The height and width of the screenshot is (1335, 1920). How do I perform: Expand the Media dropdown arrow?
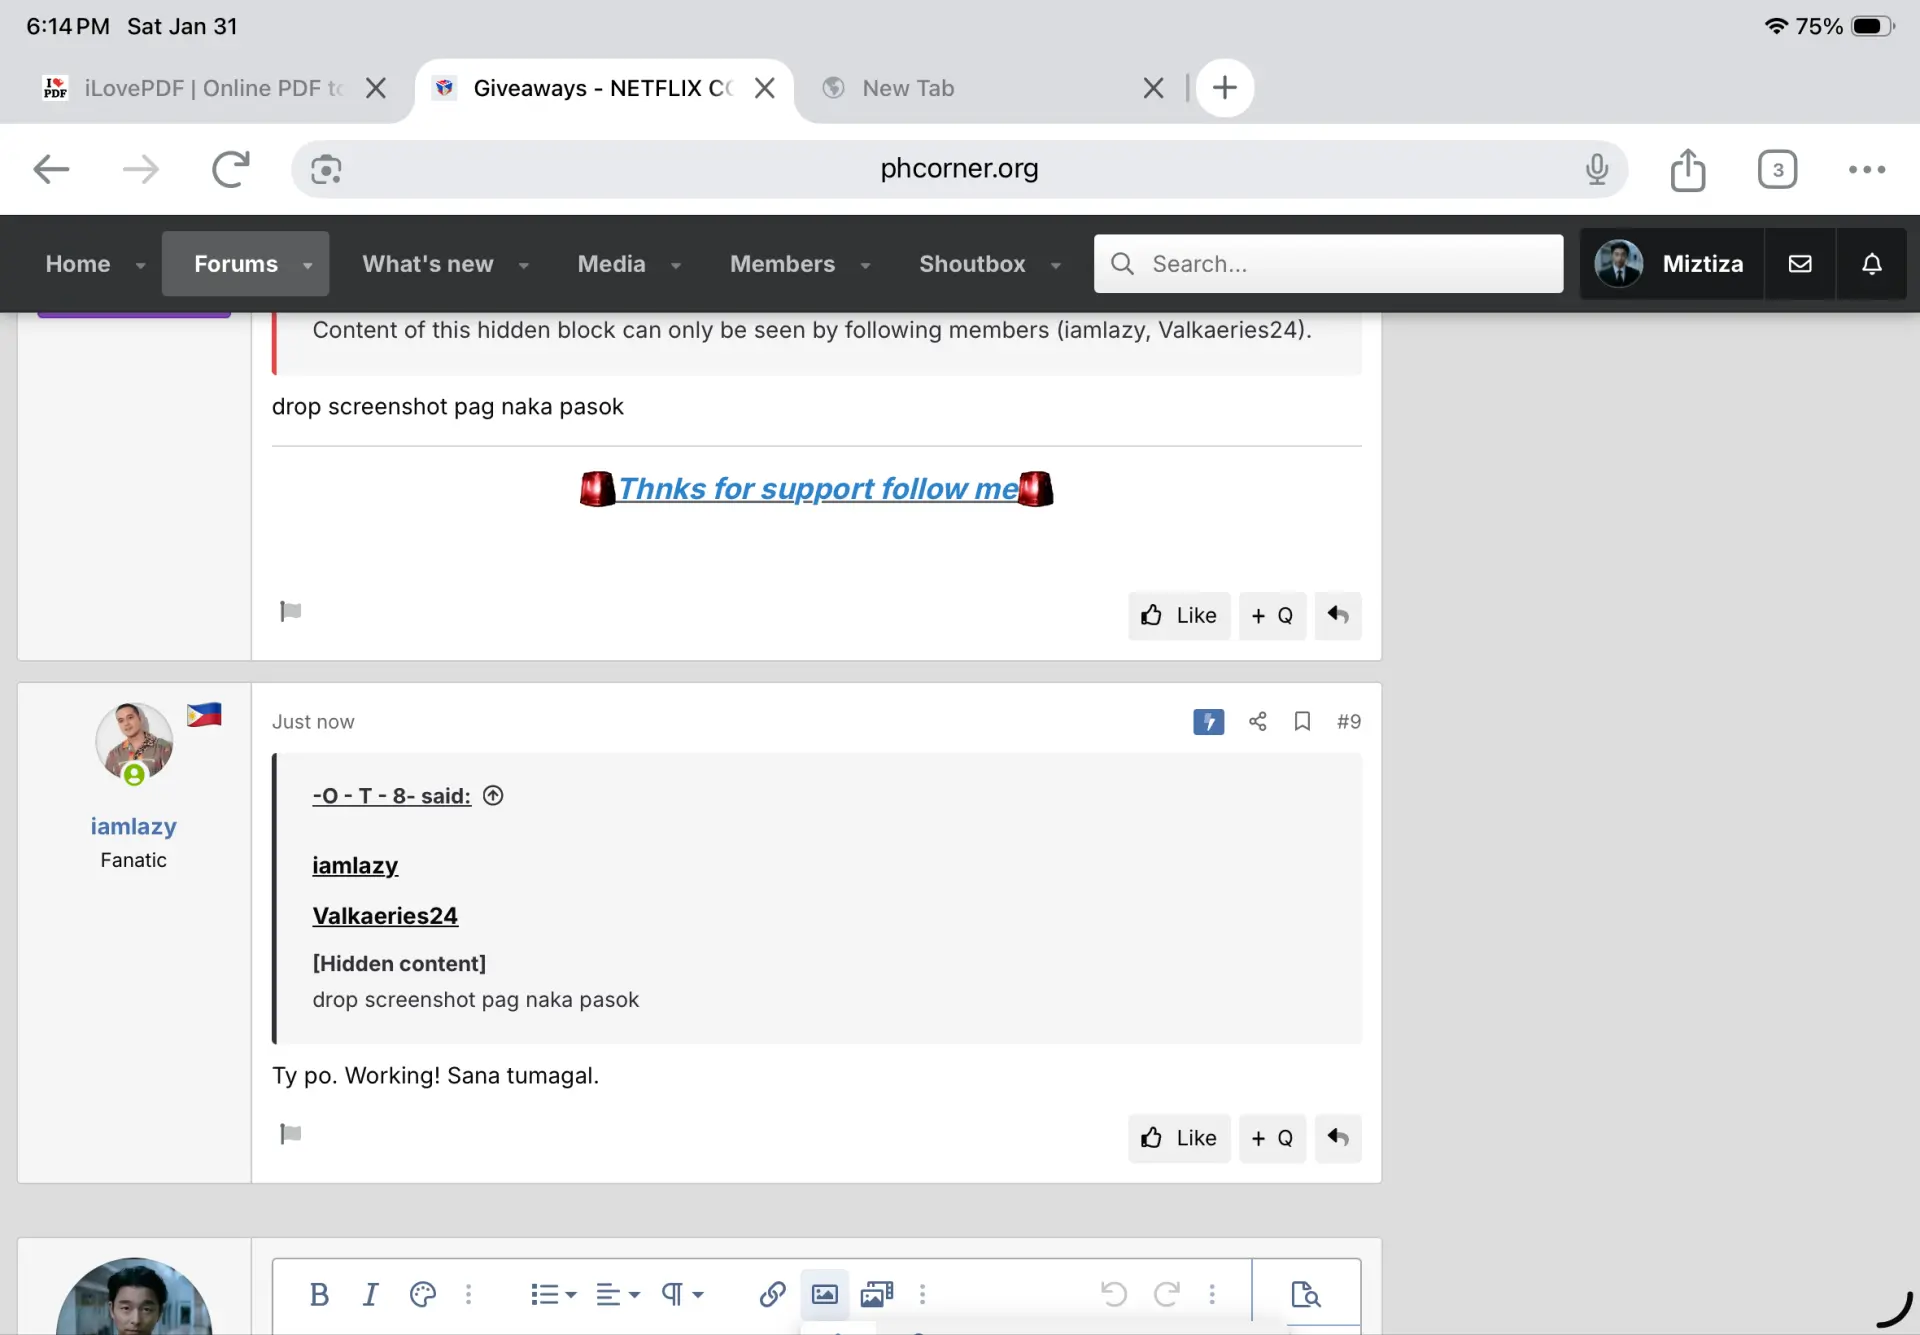[675, 265]
